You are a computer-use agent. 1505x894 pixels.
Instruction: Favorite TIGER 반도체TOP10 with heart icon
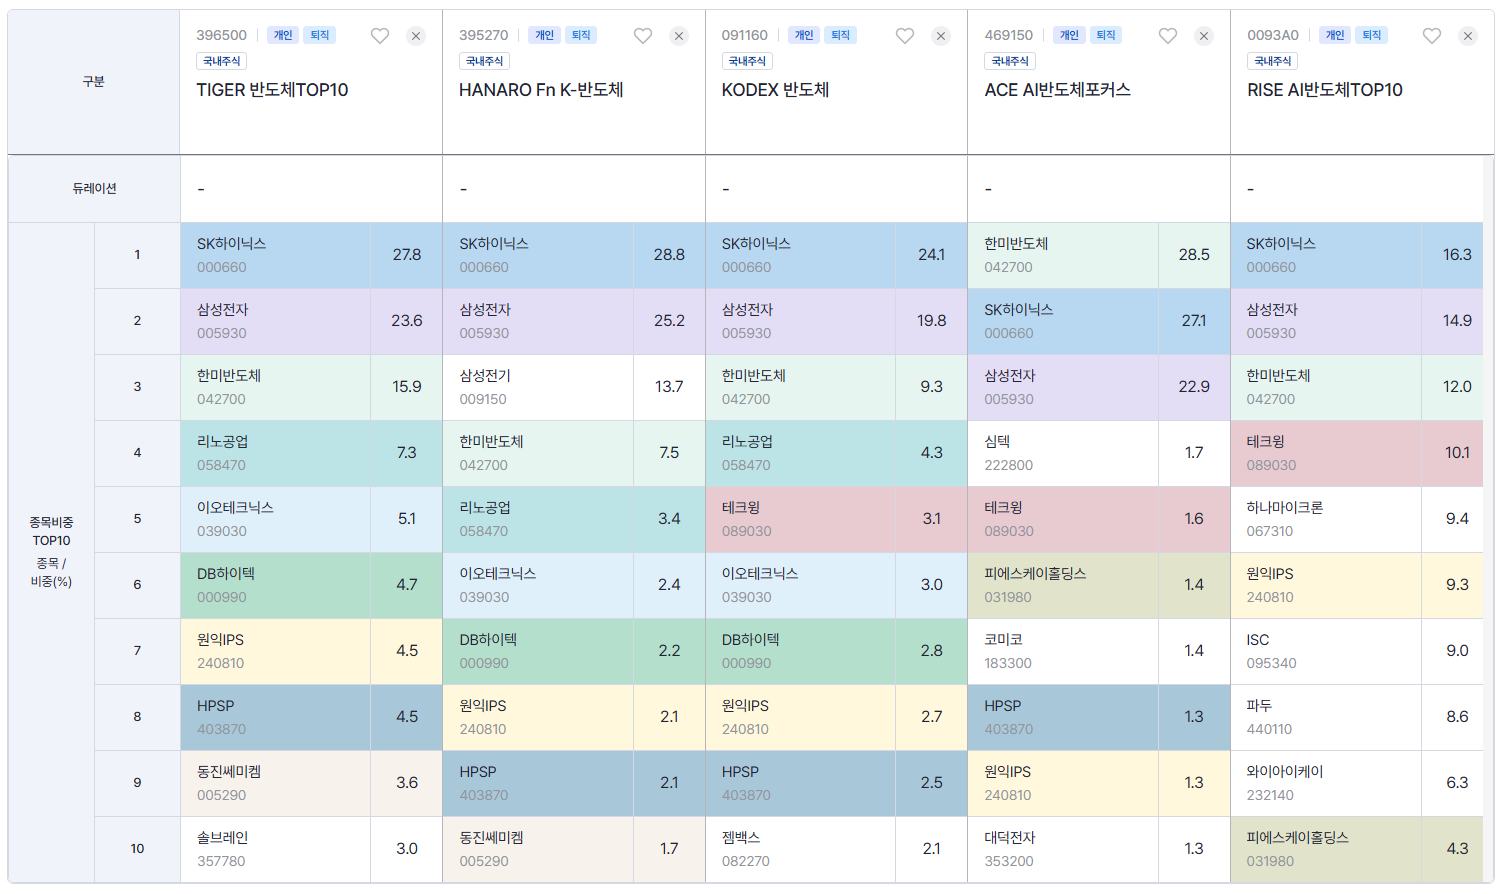click(x=380, y=36)
